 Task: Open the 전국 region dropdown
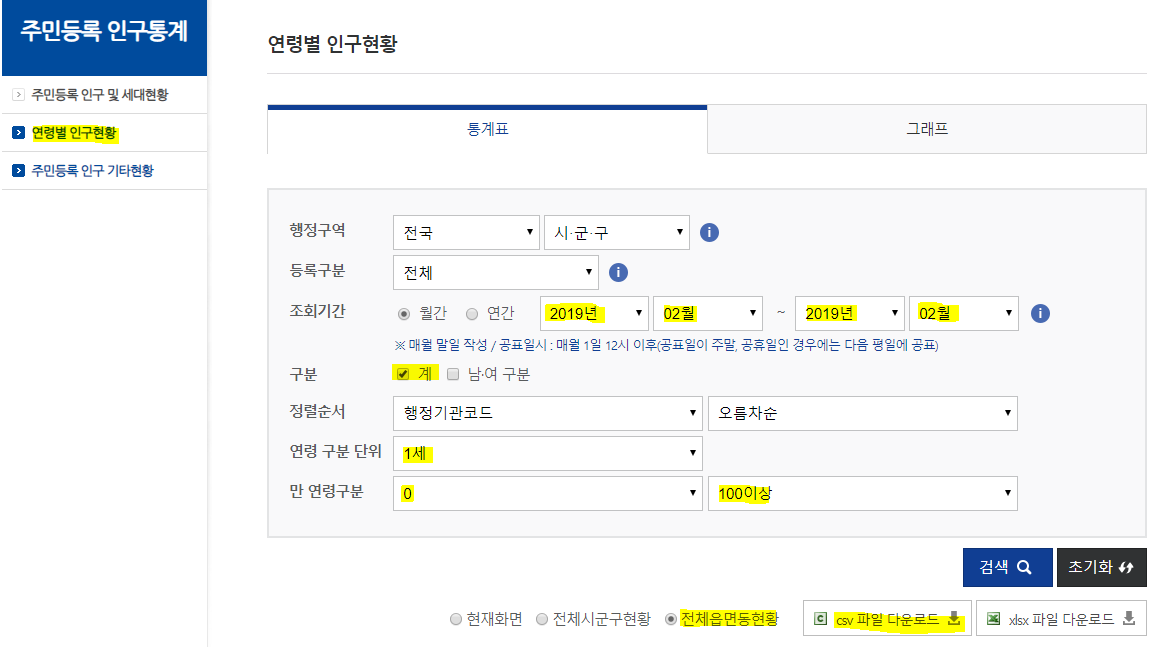(x=466, y=233)
